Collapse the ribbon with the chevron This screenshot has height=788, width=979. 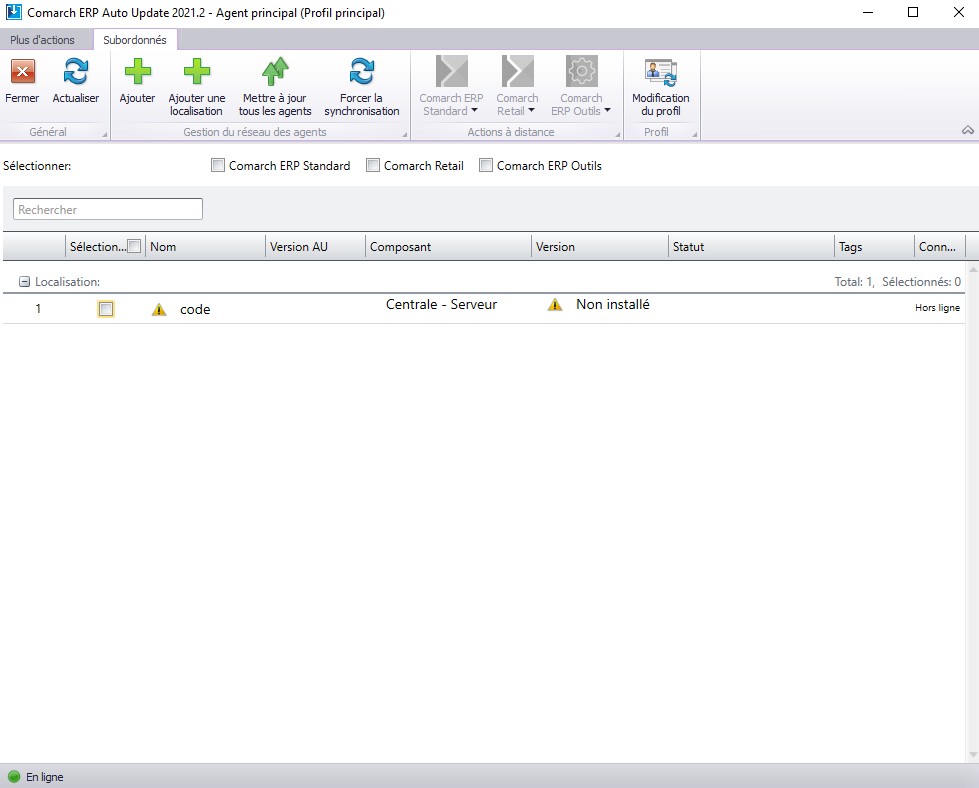click(968, 130)
